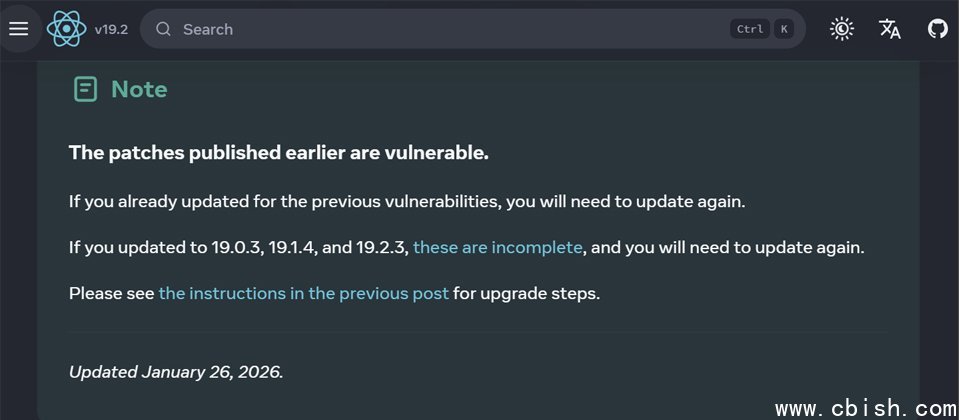
Task: Open "the instructions in the previous post" link
Action: tap(303, 294)
